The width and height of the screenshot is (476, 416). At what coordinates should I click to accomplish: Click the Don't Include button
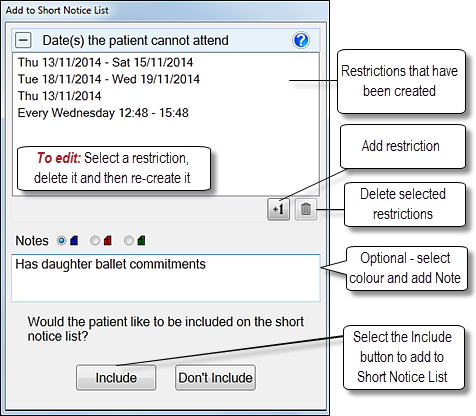[x=215, y=378]
